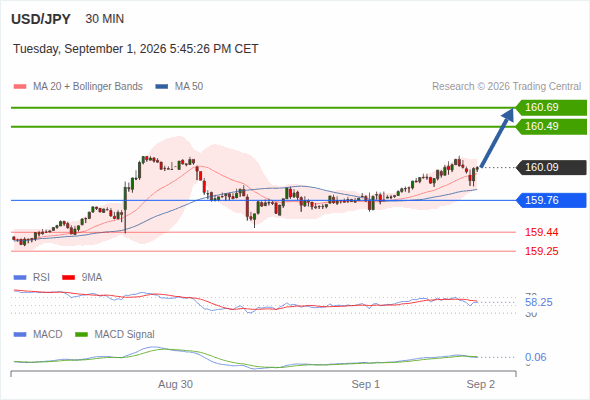
Task: Click the 9MA red legend marker
Action: point(68,278)
